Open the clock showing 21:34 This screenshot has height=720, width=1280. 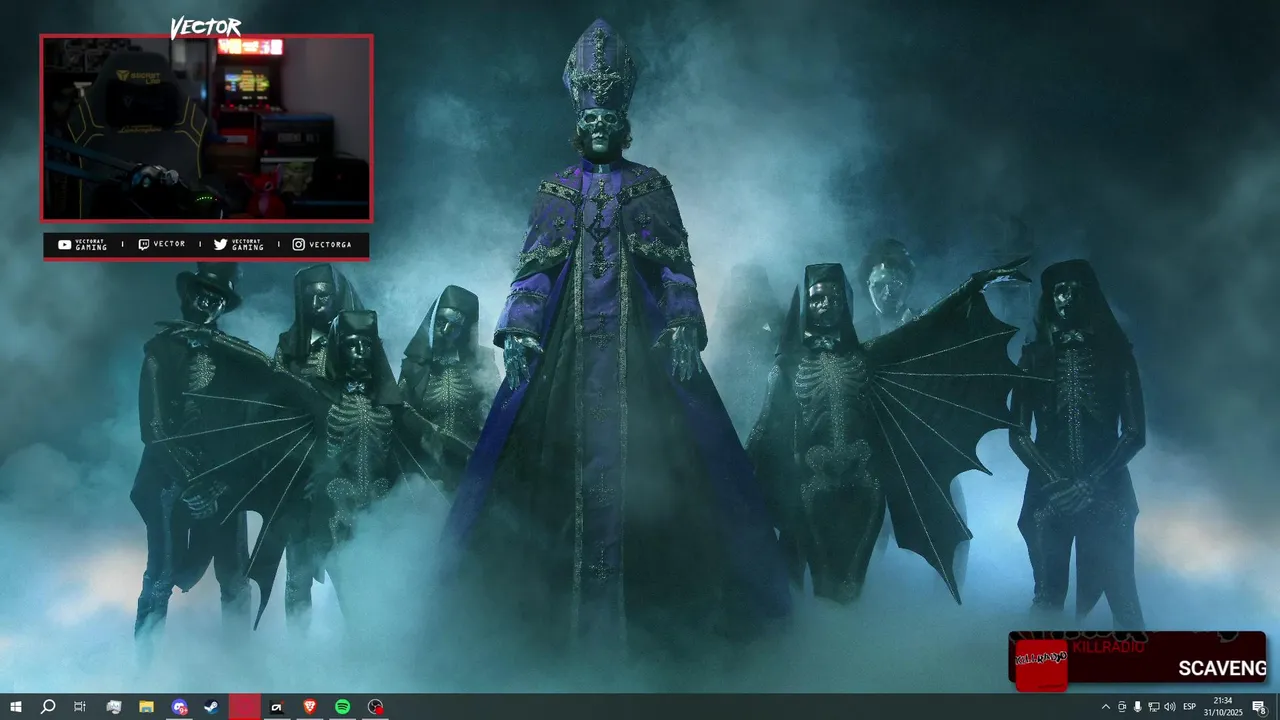[1222, 707]
